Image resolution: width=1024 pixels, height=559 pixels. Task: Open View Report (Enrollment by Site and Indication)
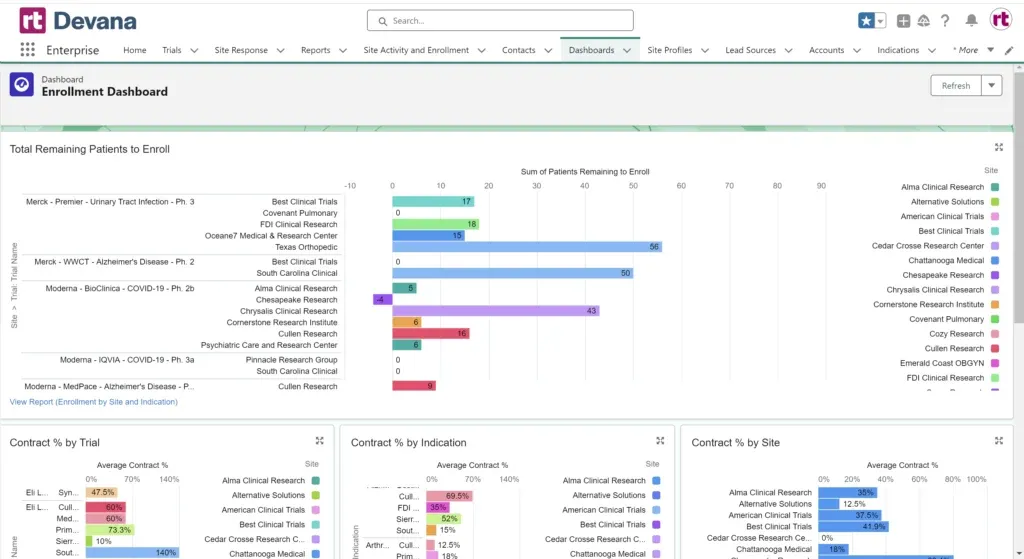[93, 402]
